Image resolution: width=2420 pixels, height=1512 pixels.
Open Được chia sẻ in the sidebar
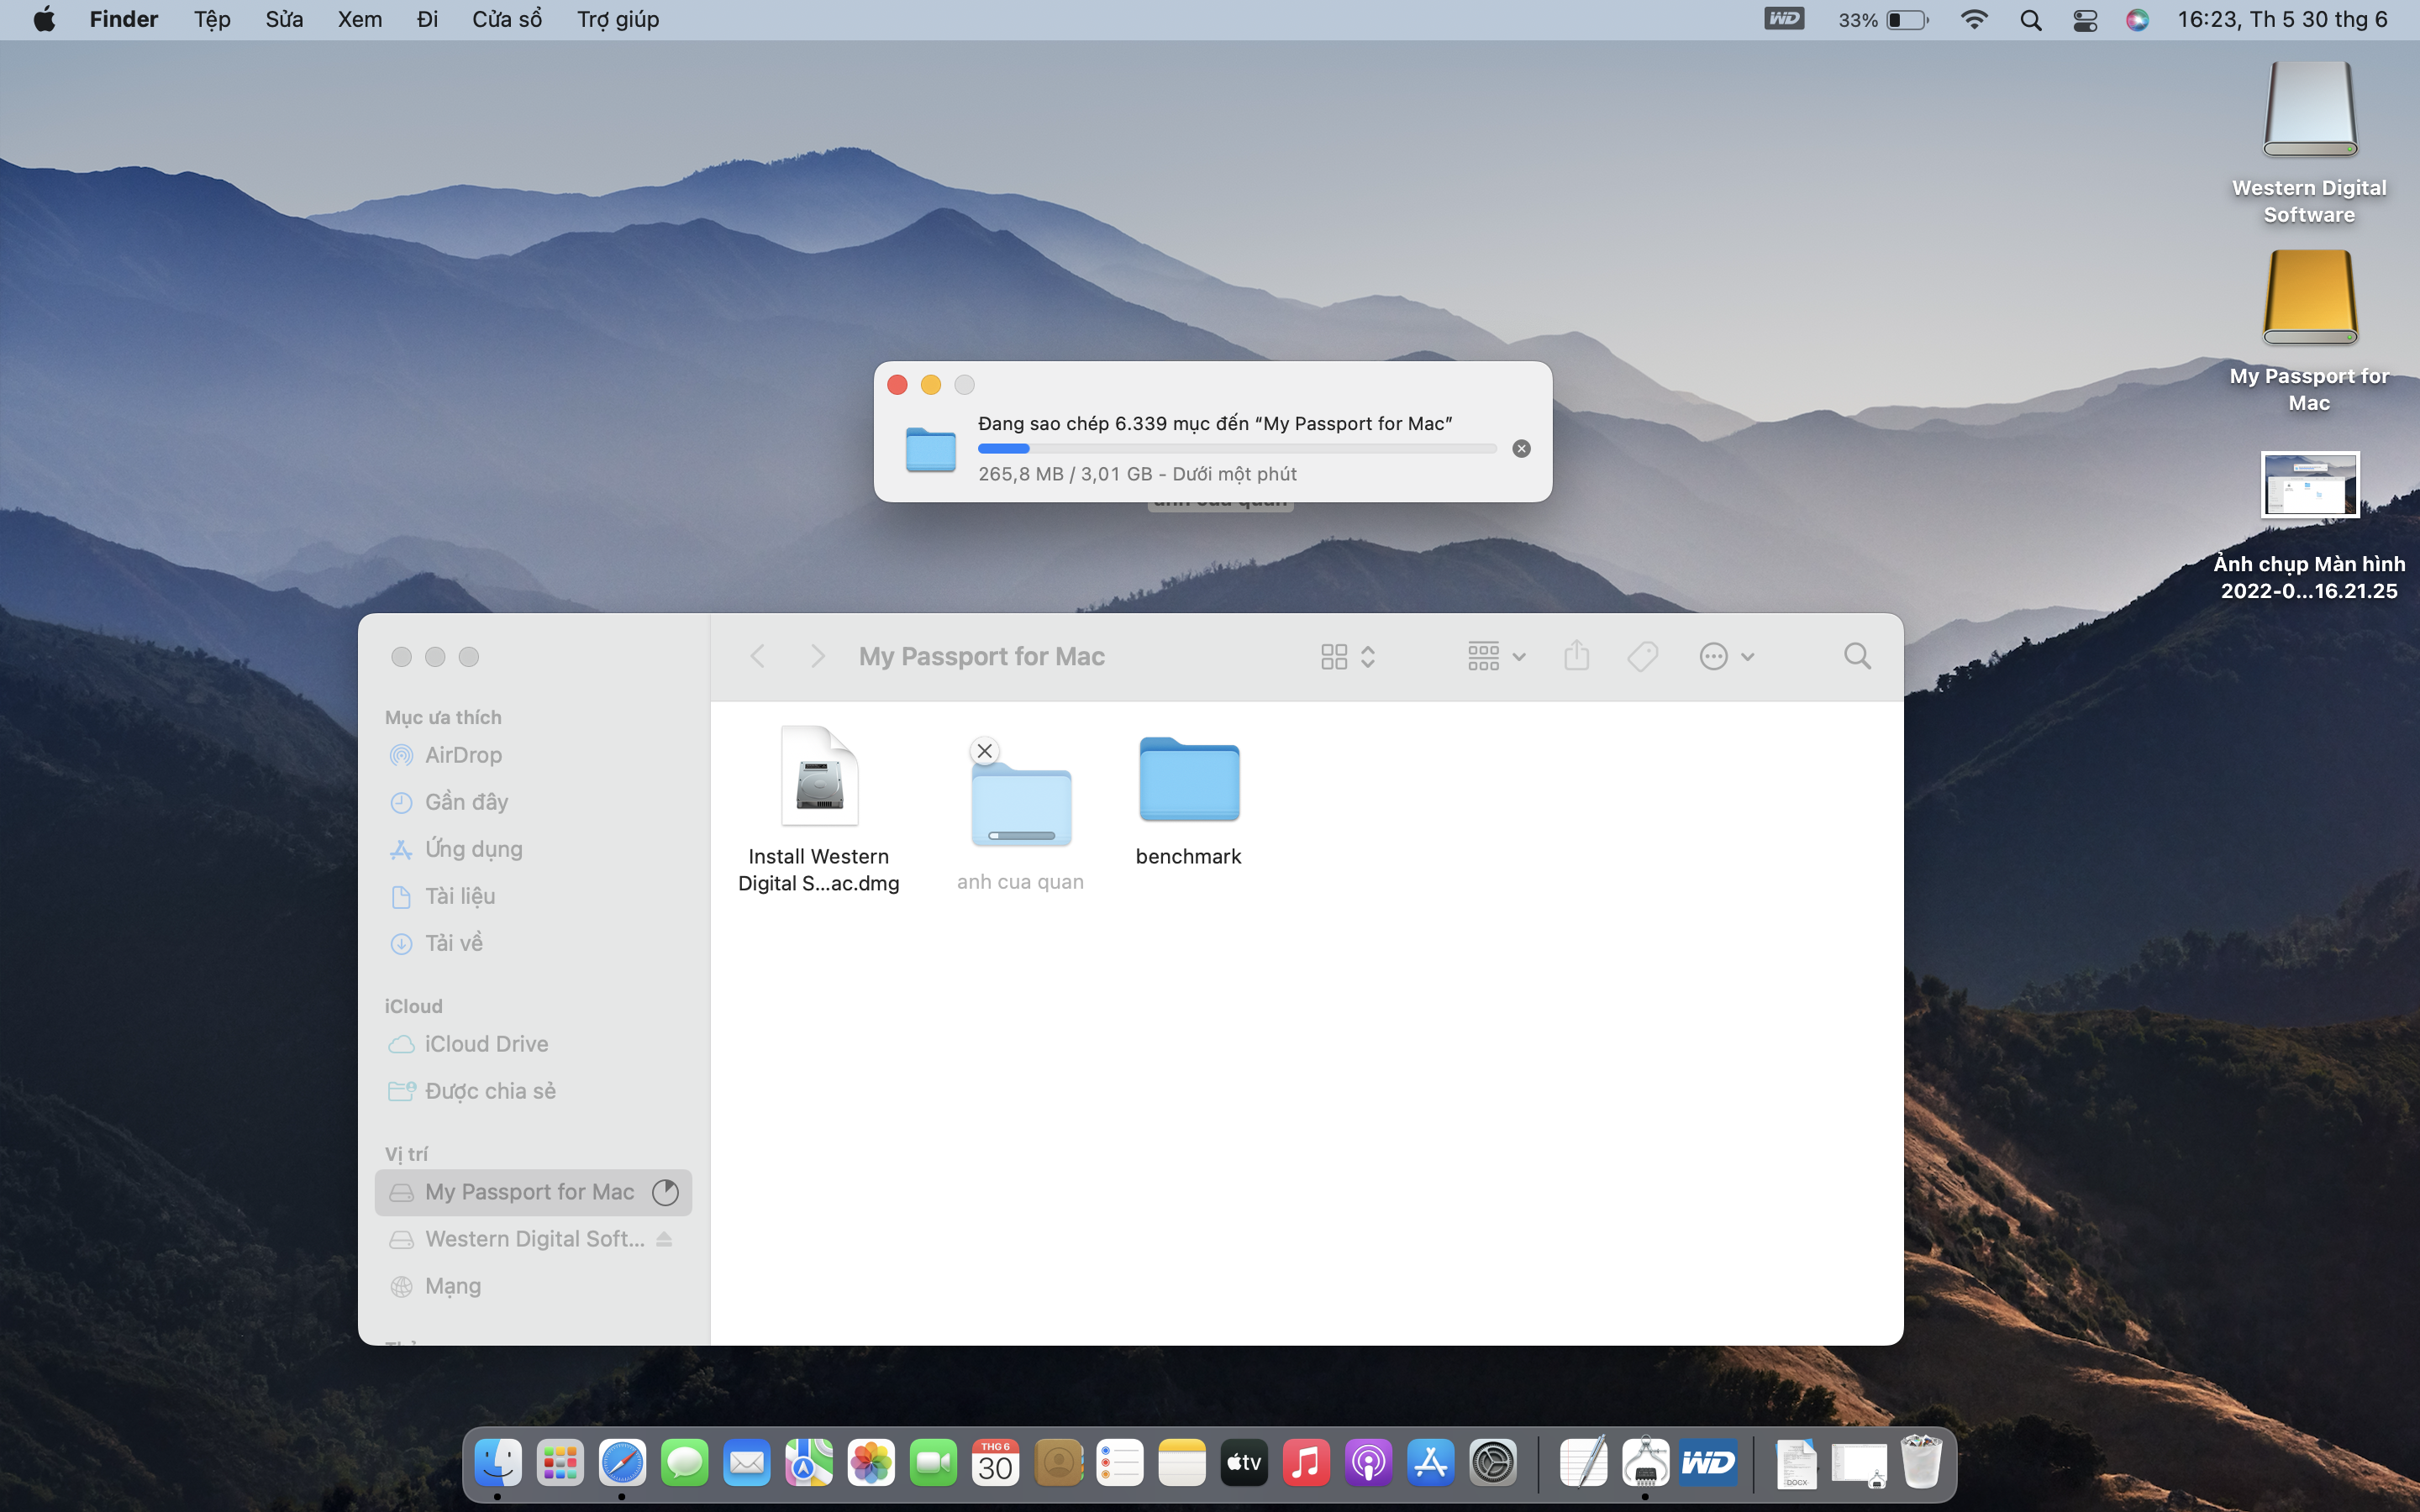533,1091
